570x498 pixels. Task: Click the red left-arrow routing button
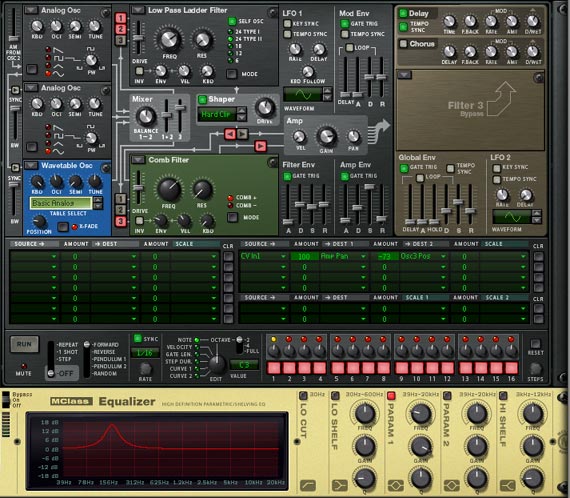230,134
